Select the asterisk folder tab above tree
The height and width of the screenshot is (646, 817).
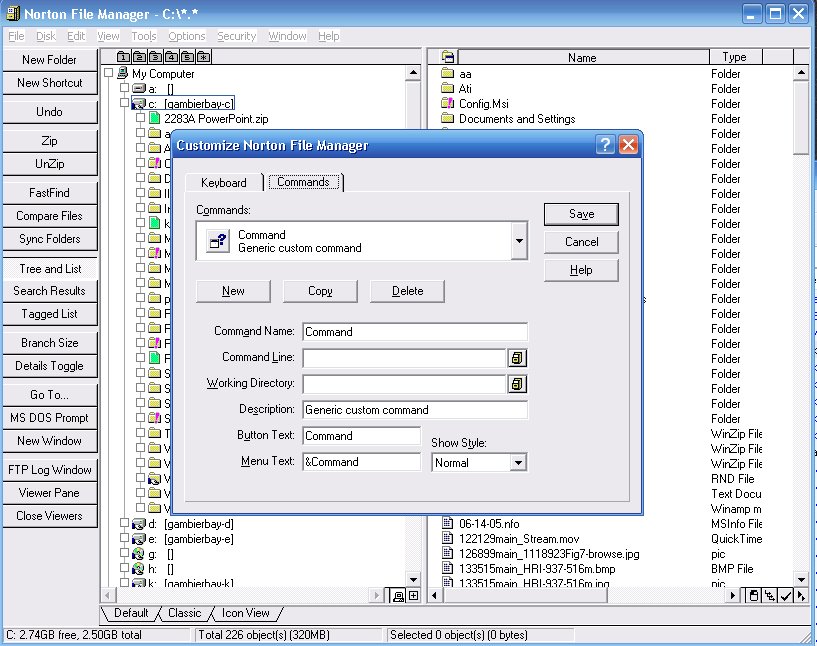pyautogui.click(x=204, y=57)
